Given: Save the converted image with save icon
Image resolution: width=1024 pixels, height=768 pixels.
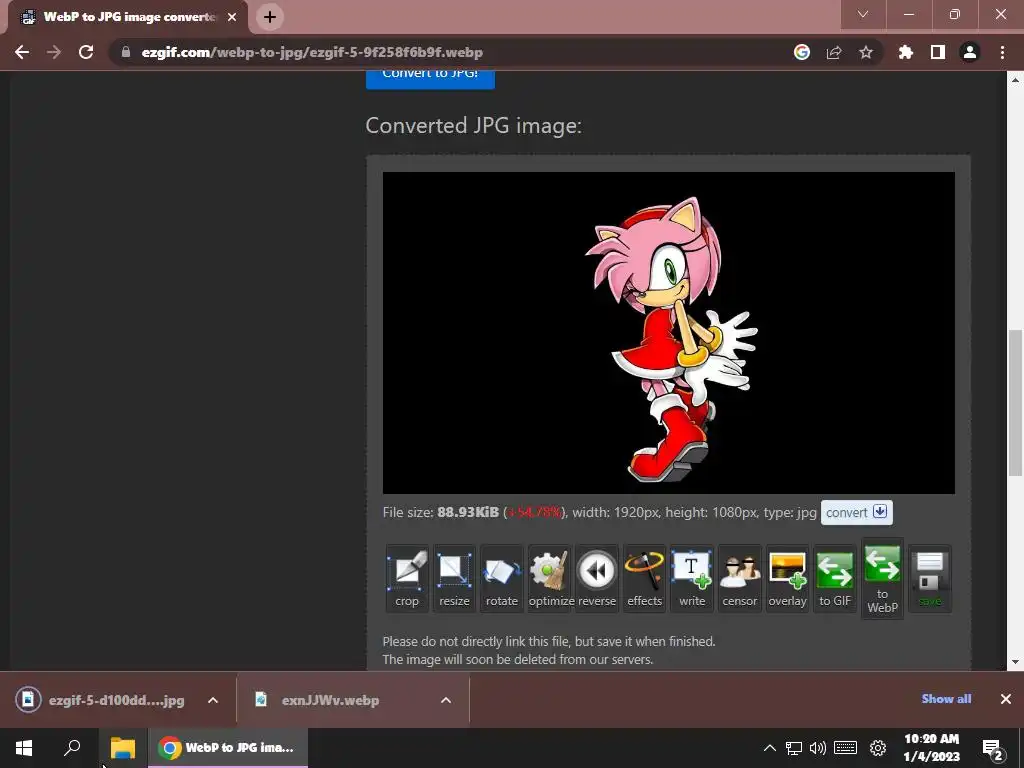Looking at the screenshot, I should (x=930, y=578).
